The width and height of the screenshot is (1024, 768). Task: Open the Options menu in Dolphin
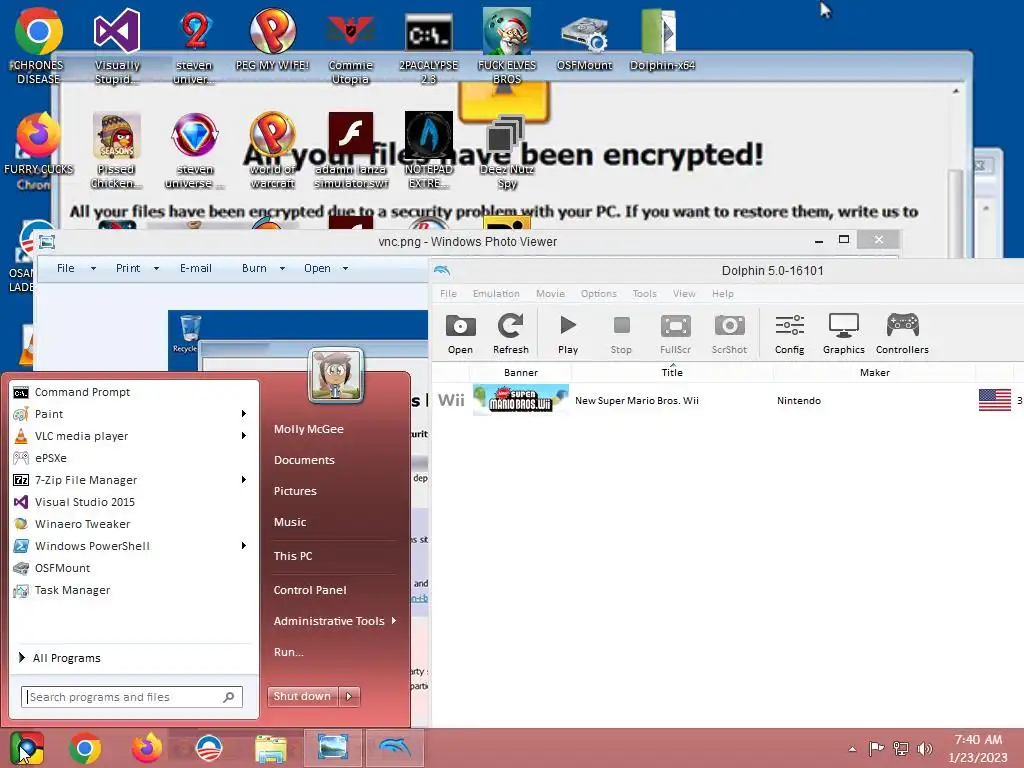click(x=598, y=294)
